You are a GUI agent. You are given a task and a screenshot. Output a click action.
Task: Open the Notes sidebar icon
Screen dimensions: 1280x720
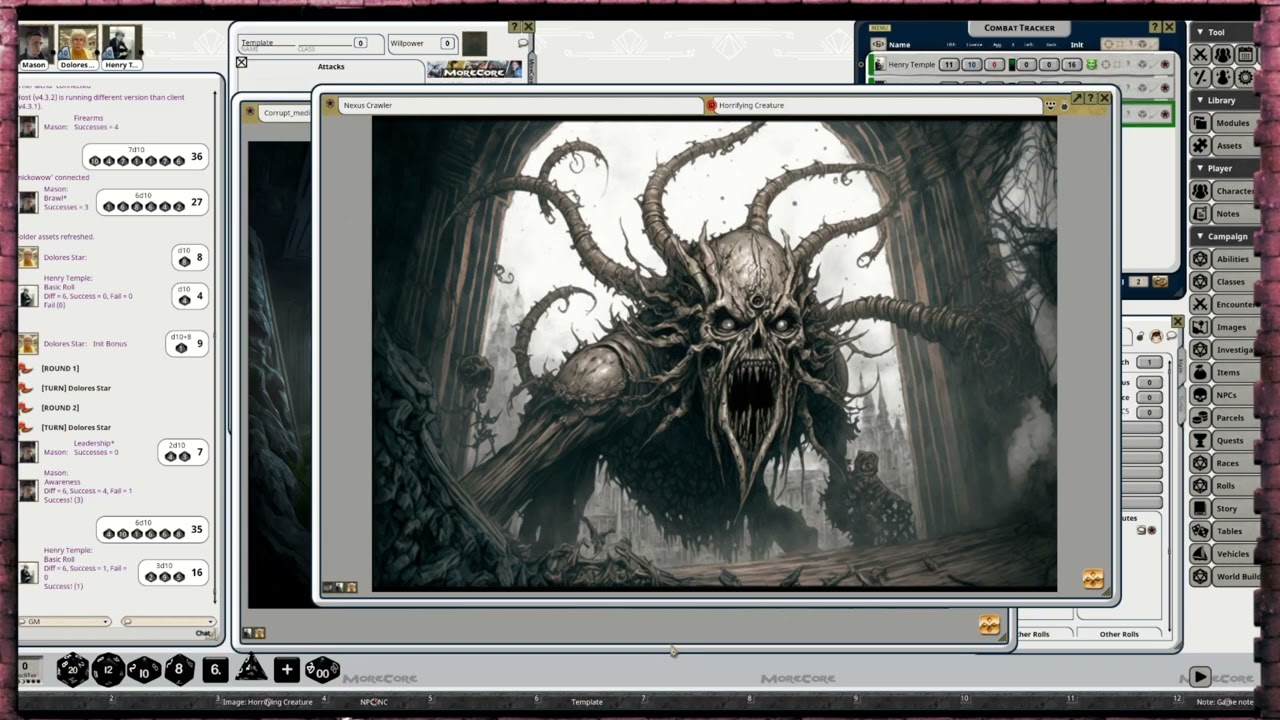coord(1200,214)
